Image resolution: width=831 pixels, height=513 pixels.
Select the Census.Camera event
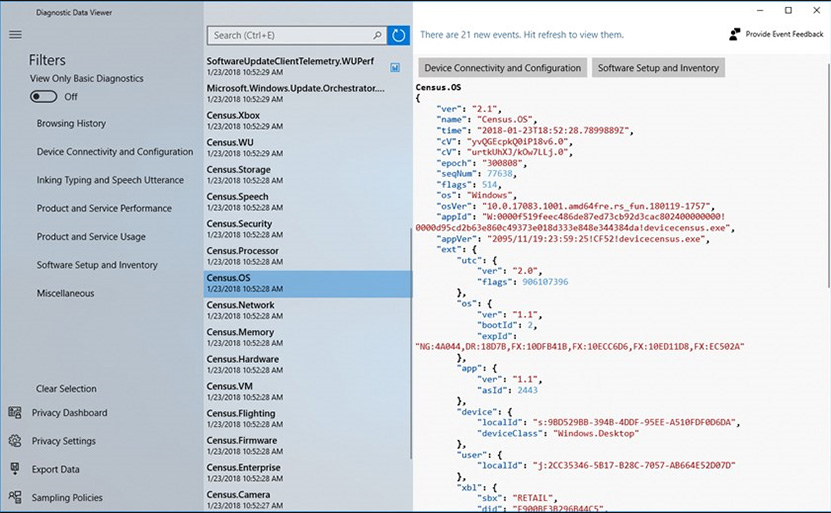tap(307, 499)
